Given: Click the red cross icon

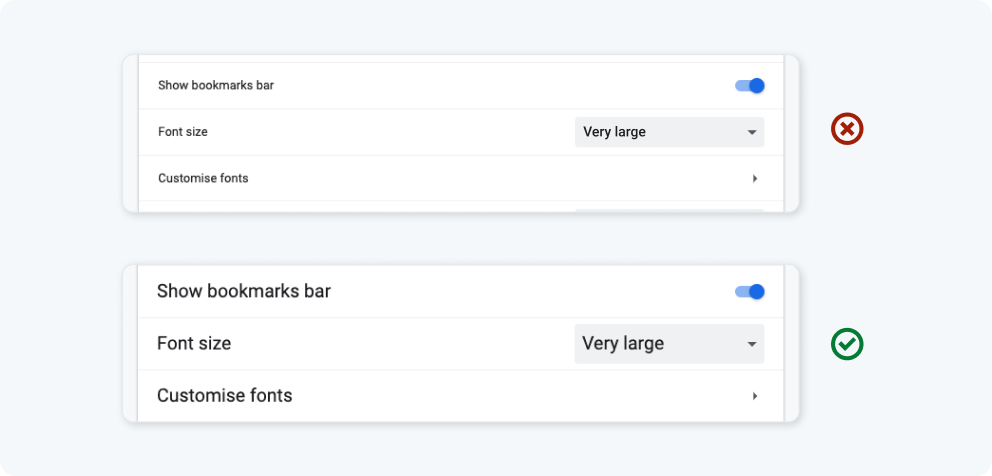Looking at the screenshot, I should pyautogui.click(x=847, y=130).
